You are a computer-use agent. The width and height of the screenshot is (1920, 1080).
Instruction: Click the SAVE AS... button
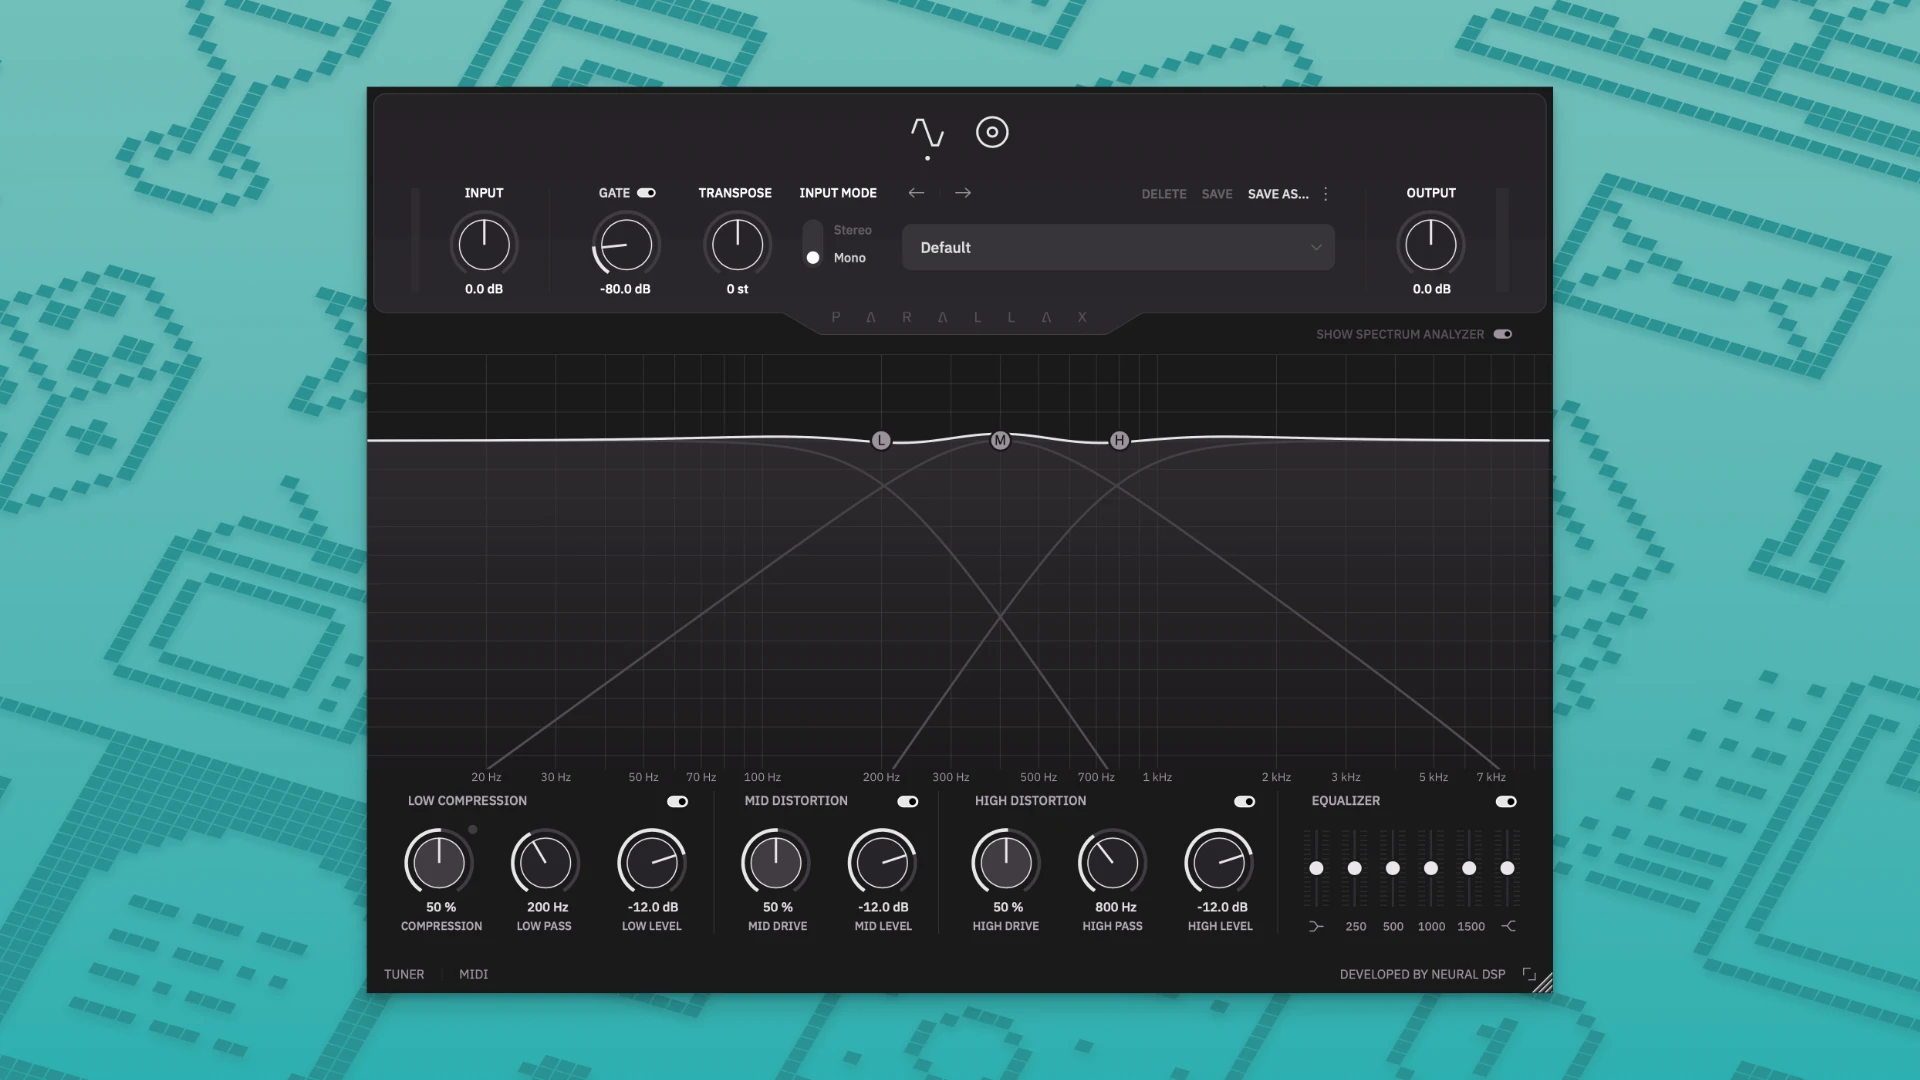(x=1277, y=193)
